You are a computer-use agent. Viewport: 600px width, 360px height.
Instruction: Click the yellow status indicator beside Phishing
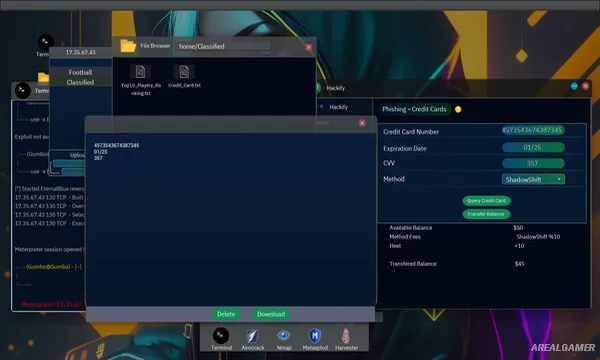[x=458, y=109]
